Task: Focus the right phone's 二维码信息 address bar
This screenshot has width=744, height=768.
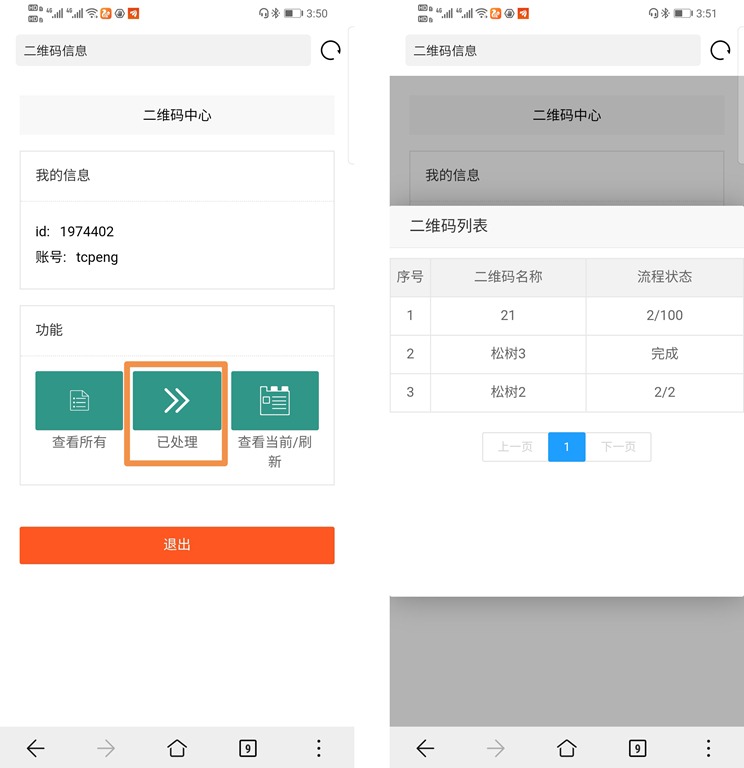Action: 552,51
